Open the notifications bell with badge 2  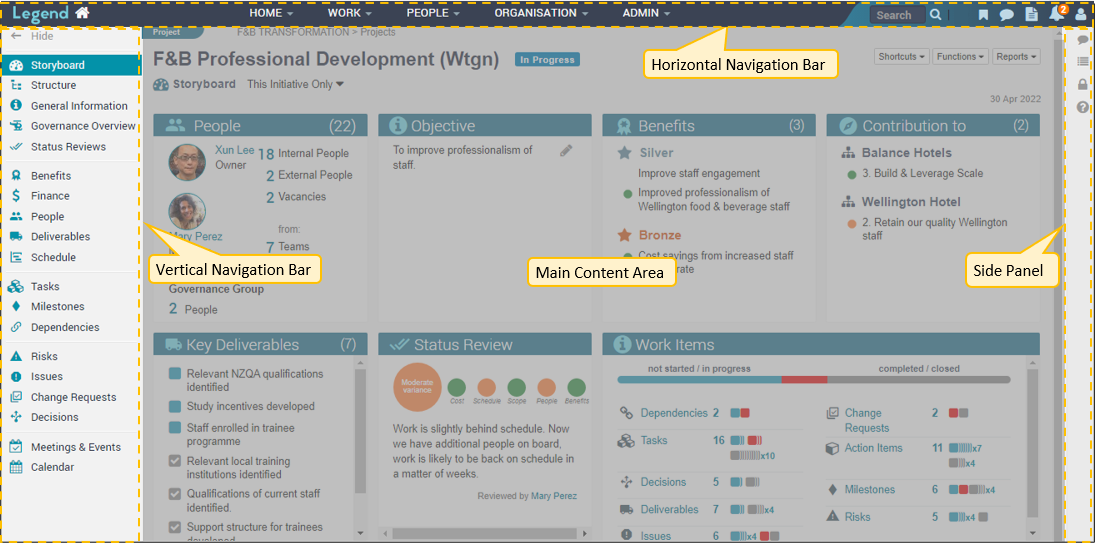1057,13
